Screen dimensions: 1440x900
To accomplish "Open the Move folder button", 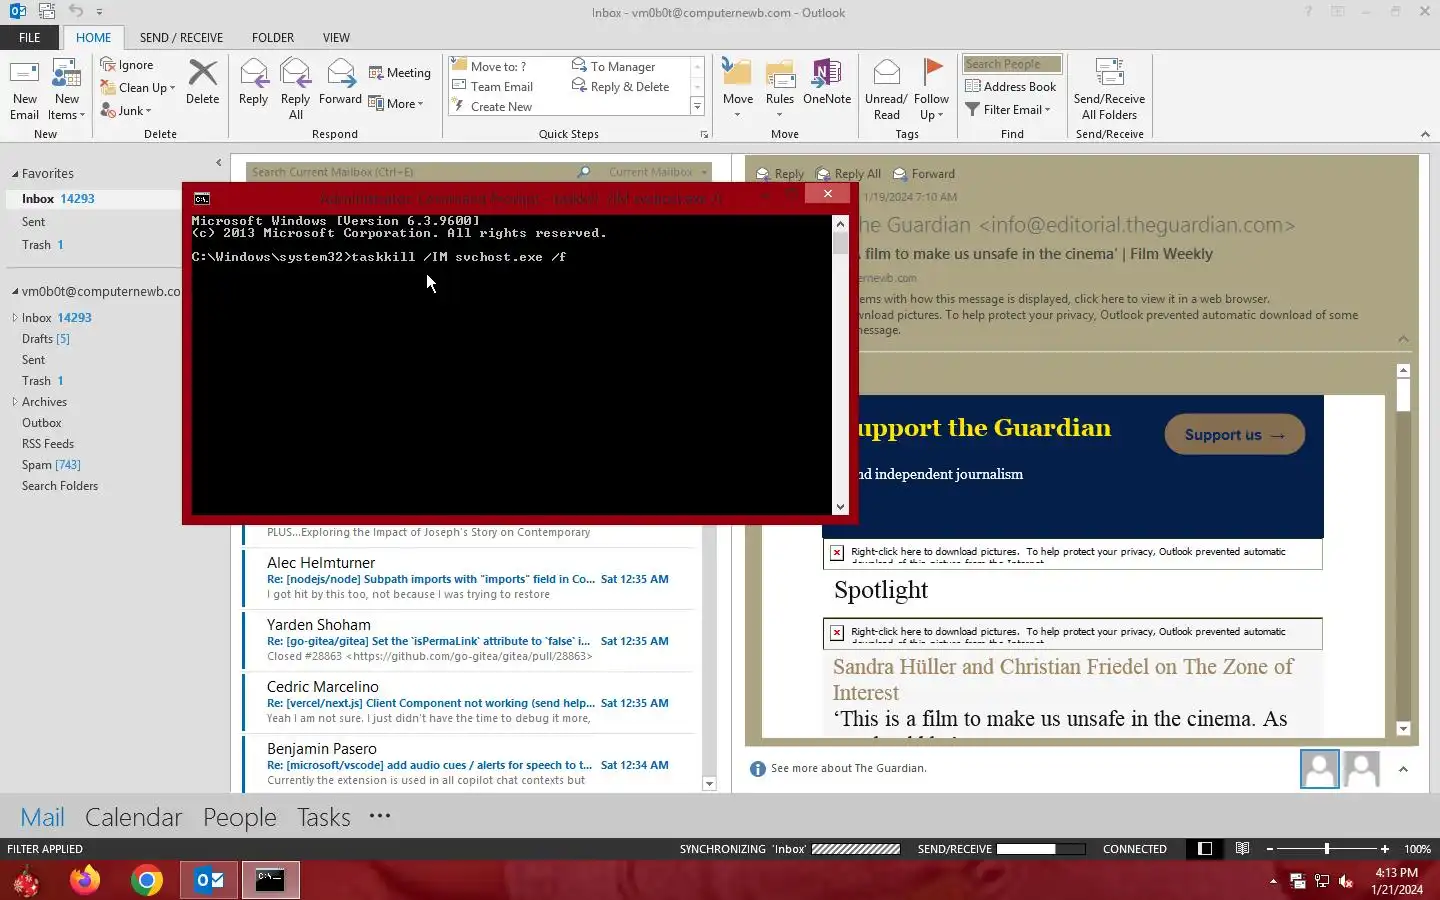I will (738, 88).
